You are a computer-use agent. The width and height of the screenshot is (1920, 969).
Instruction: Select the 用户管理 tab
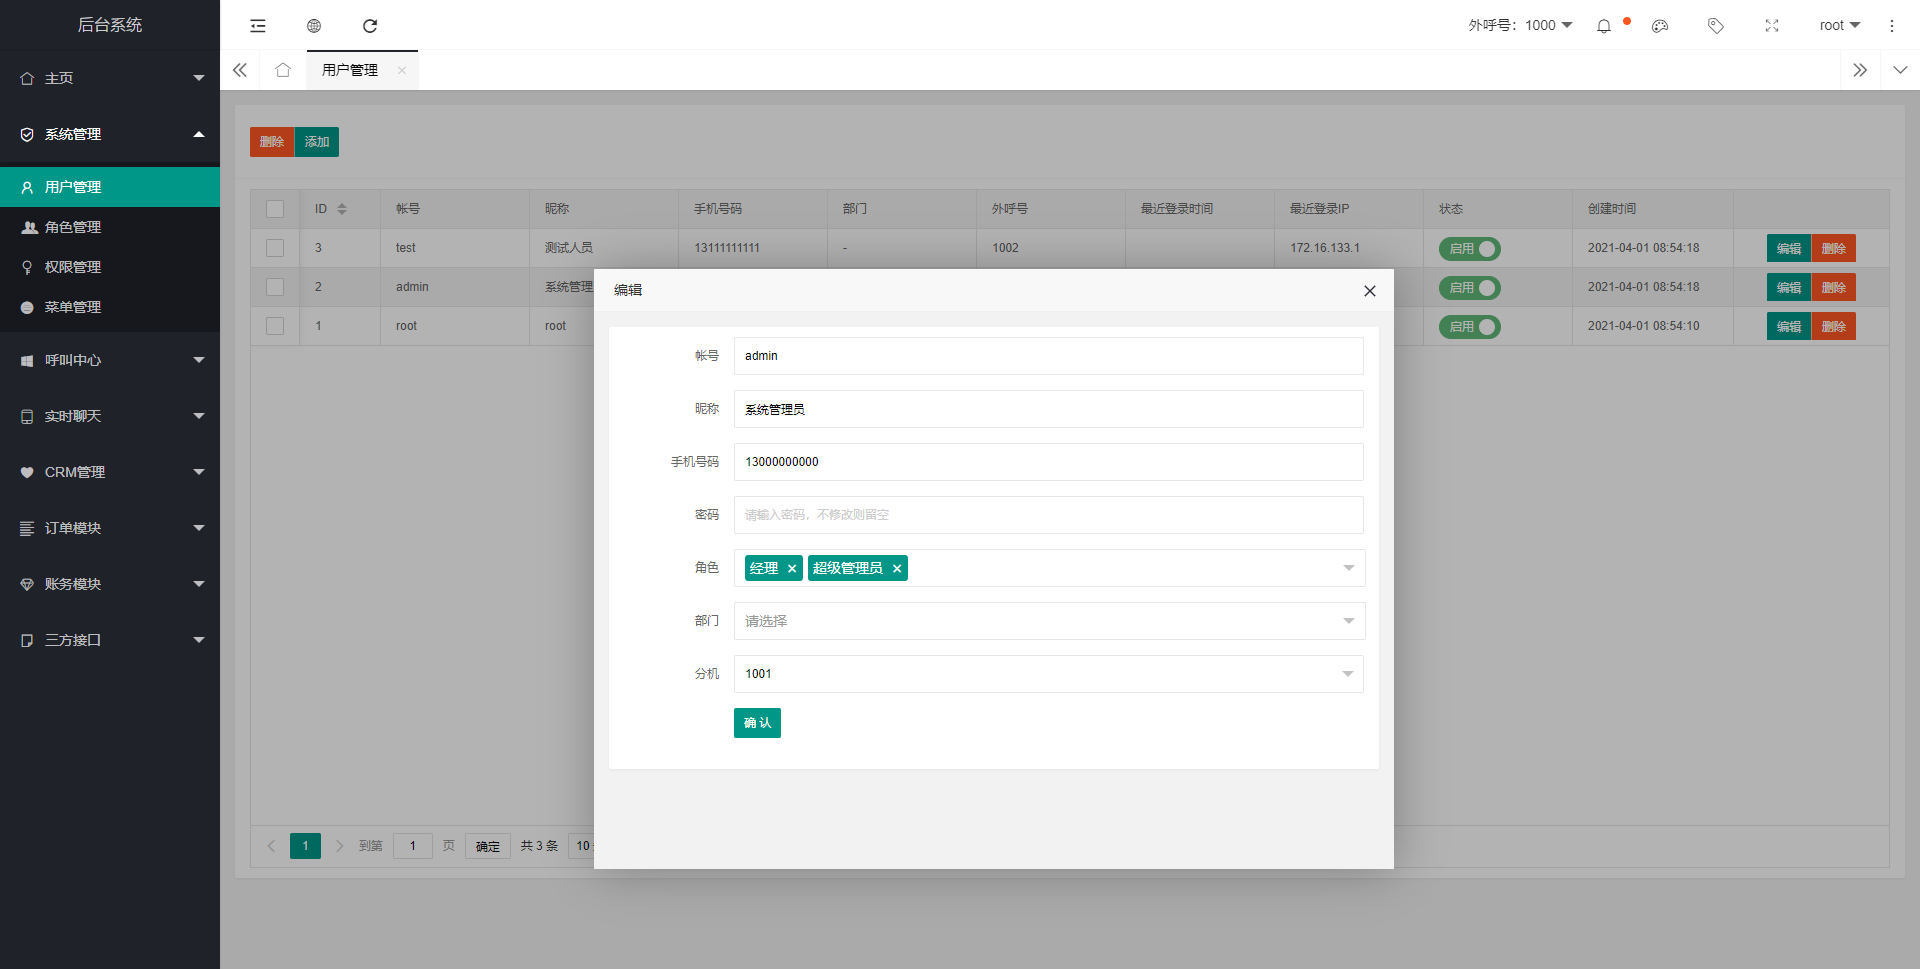coord(350,70)
